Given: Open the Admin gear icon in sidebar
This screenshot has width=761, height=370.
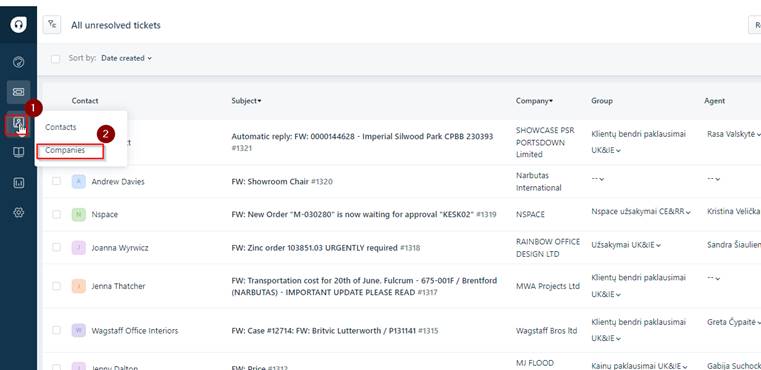Looking at the screenshot, I should [x=18, y=213].
